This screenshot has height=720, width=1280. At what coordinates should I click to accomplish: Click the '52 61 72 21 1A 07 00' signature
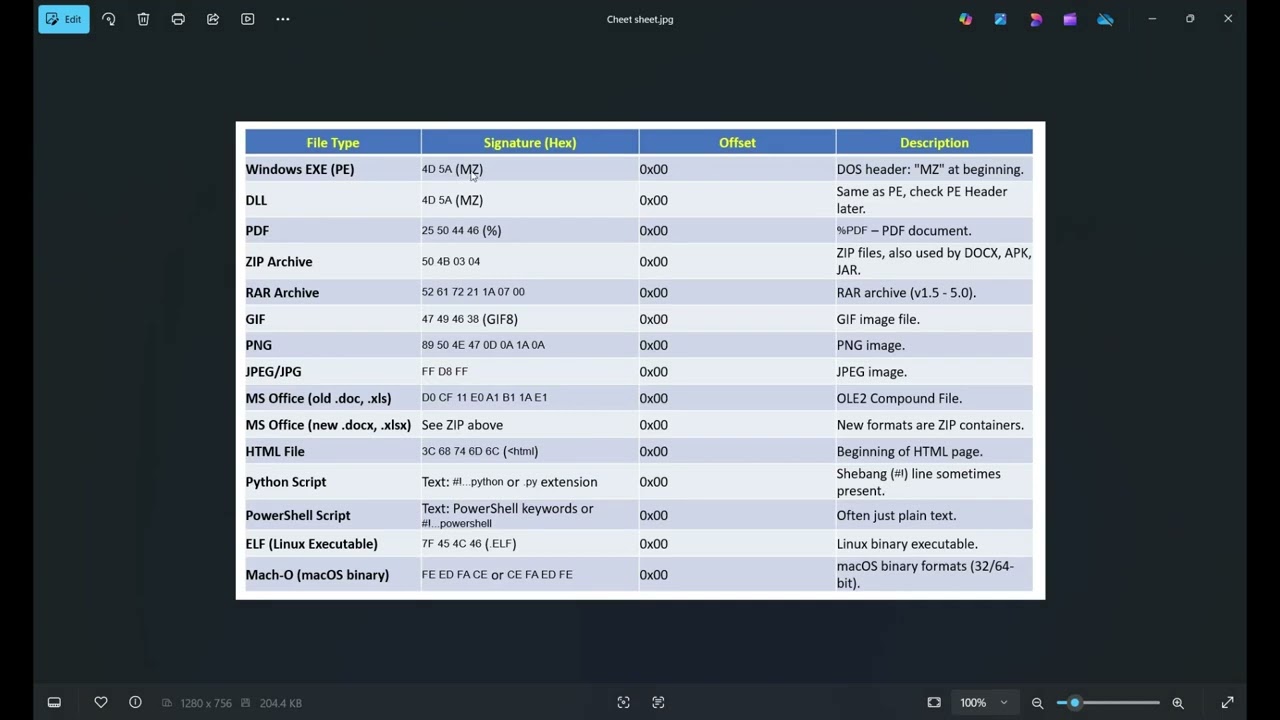coord(473,292)
